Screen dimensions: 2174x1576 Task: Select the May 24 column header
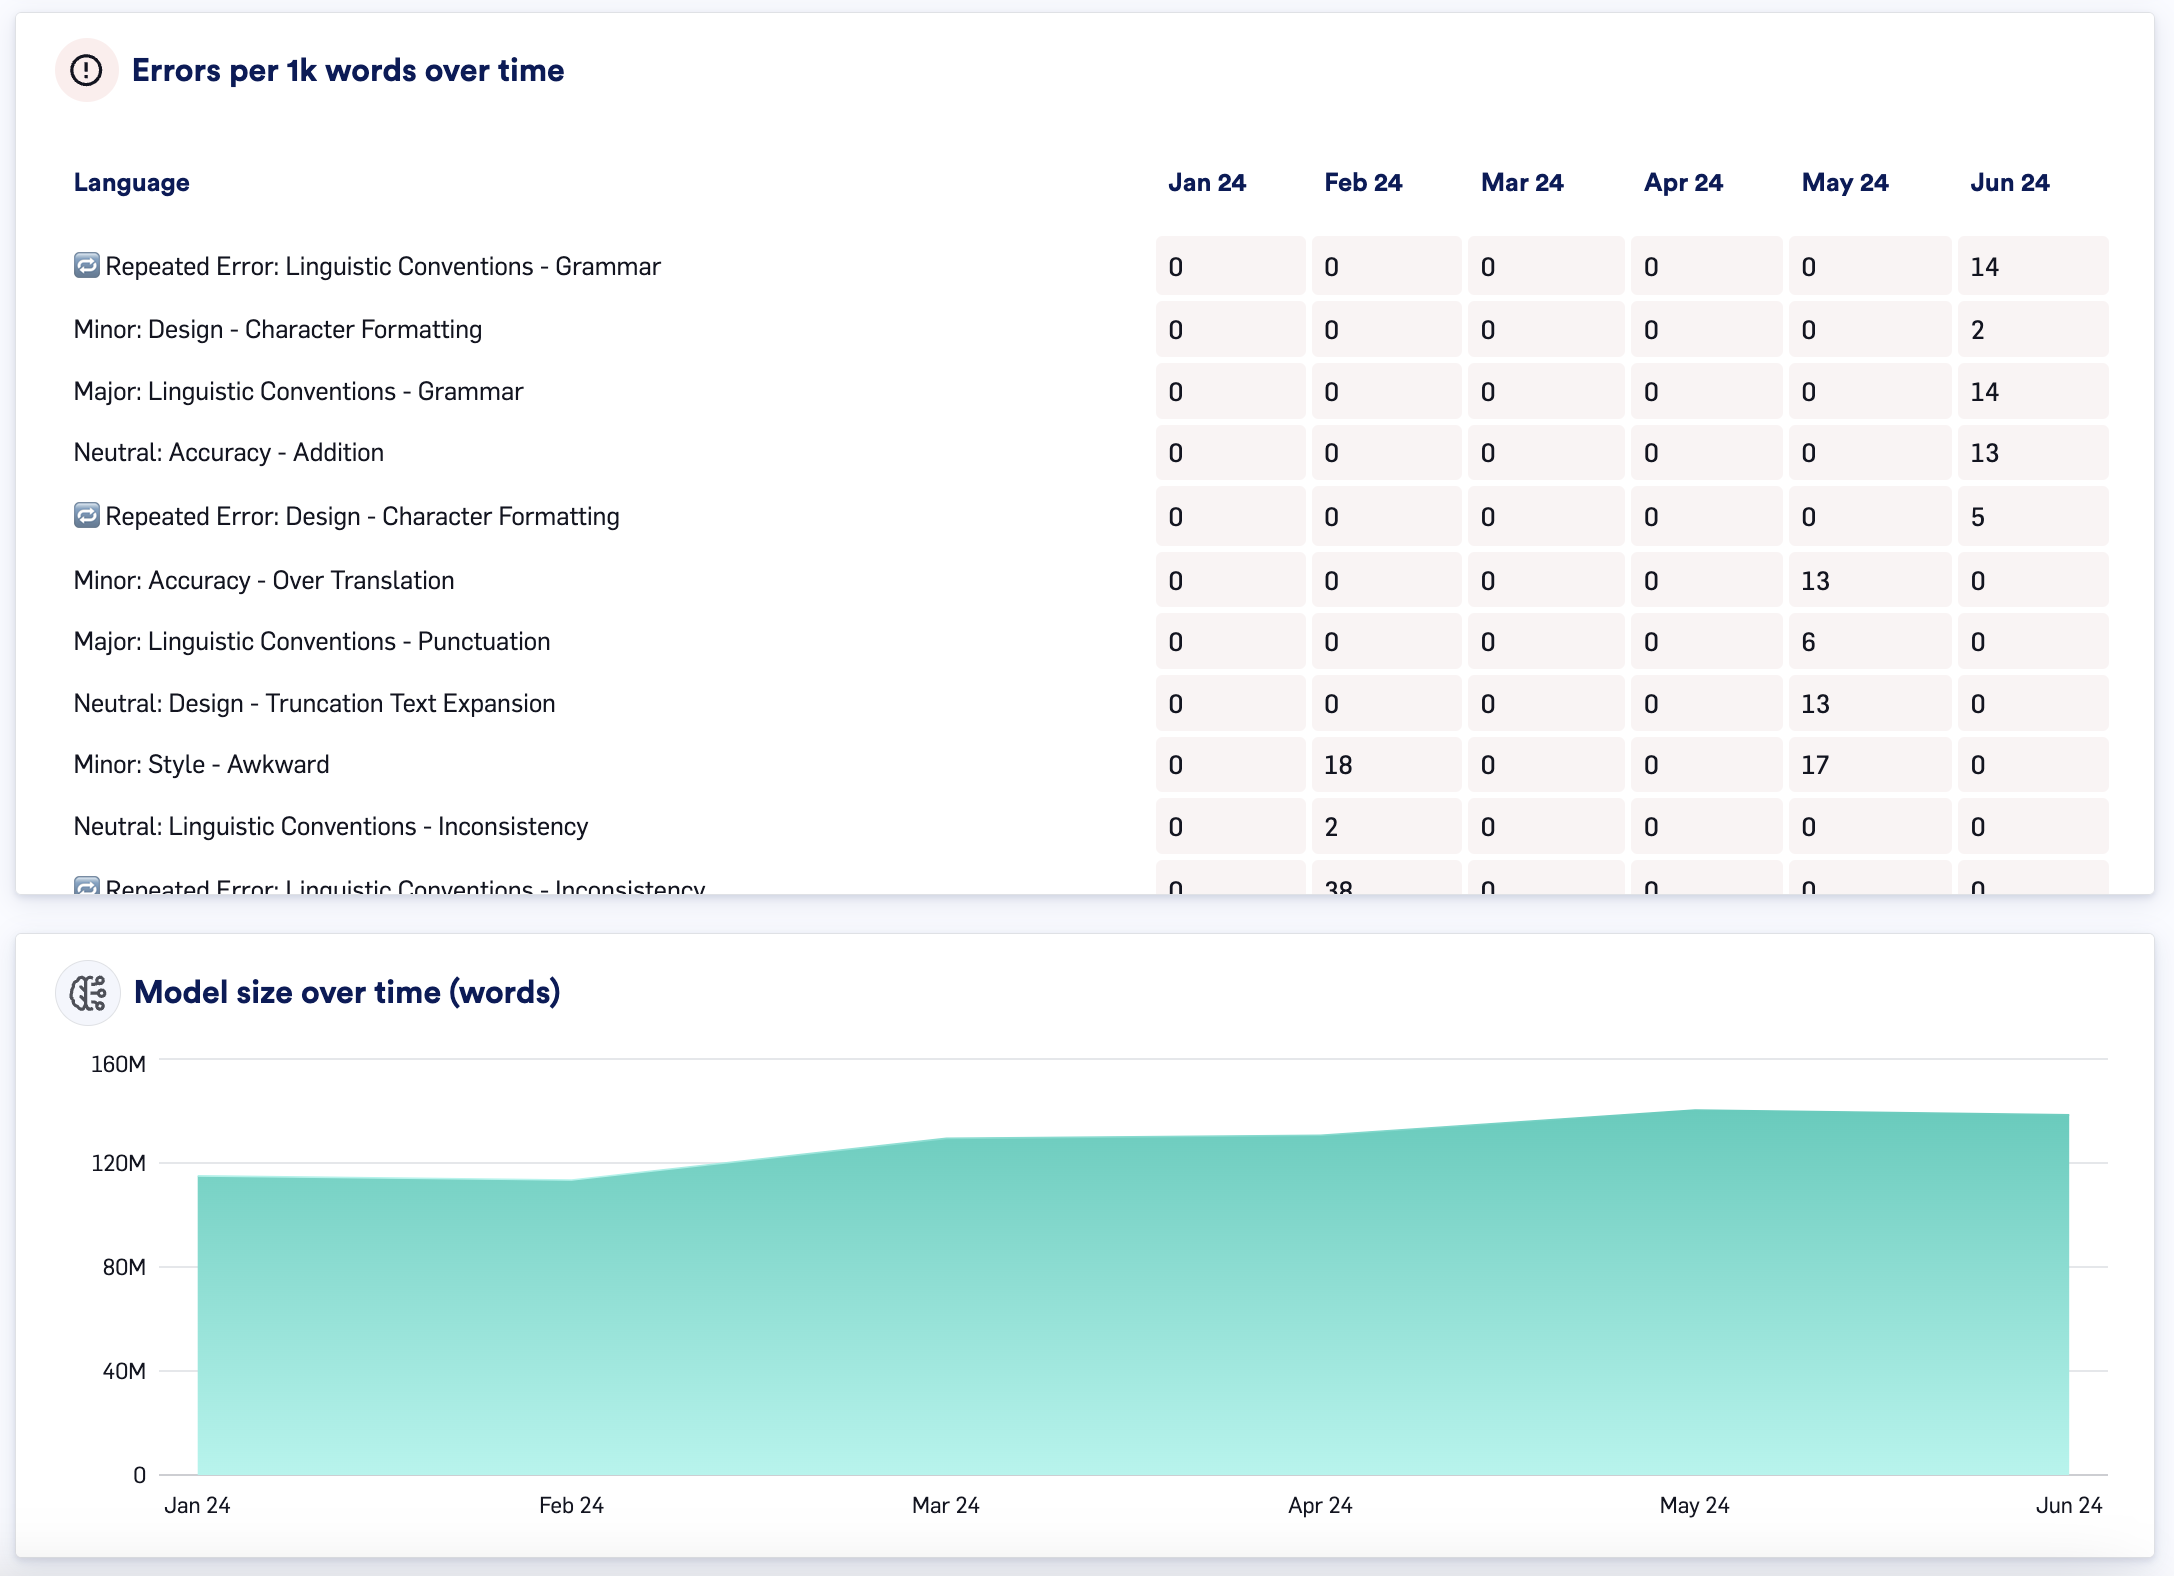point(1845,182)
